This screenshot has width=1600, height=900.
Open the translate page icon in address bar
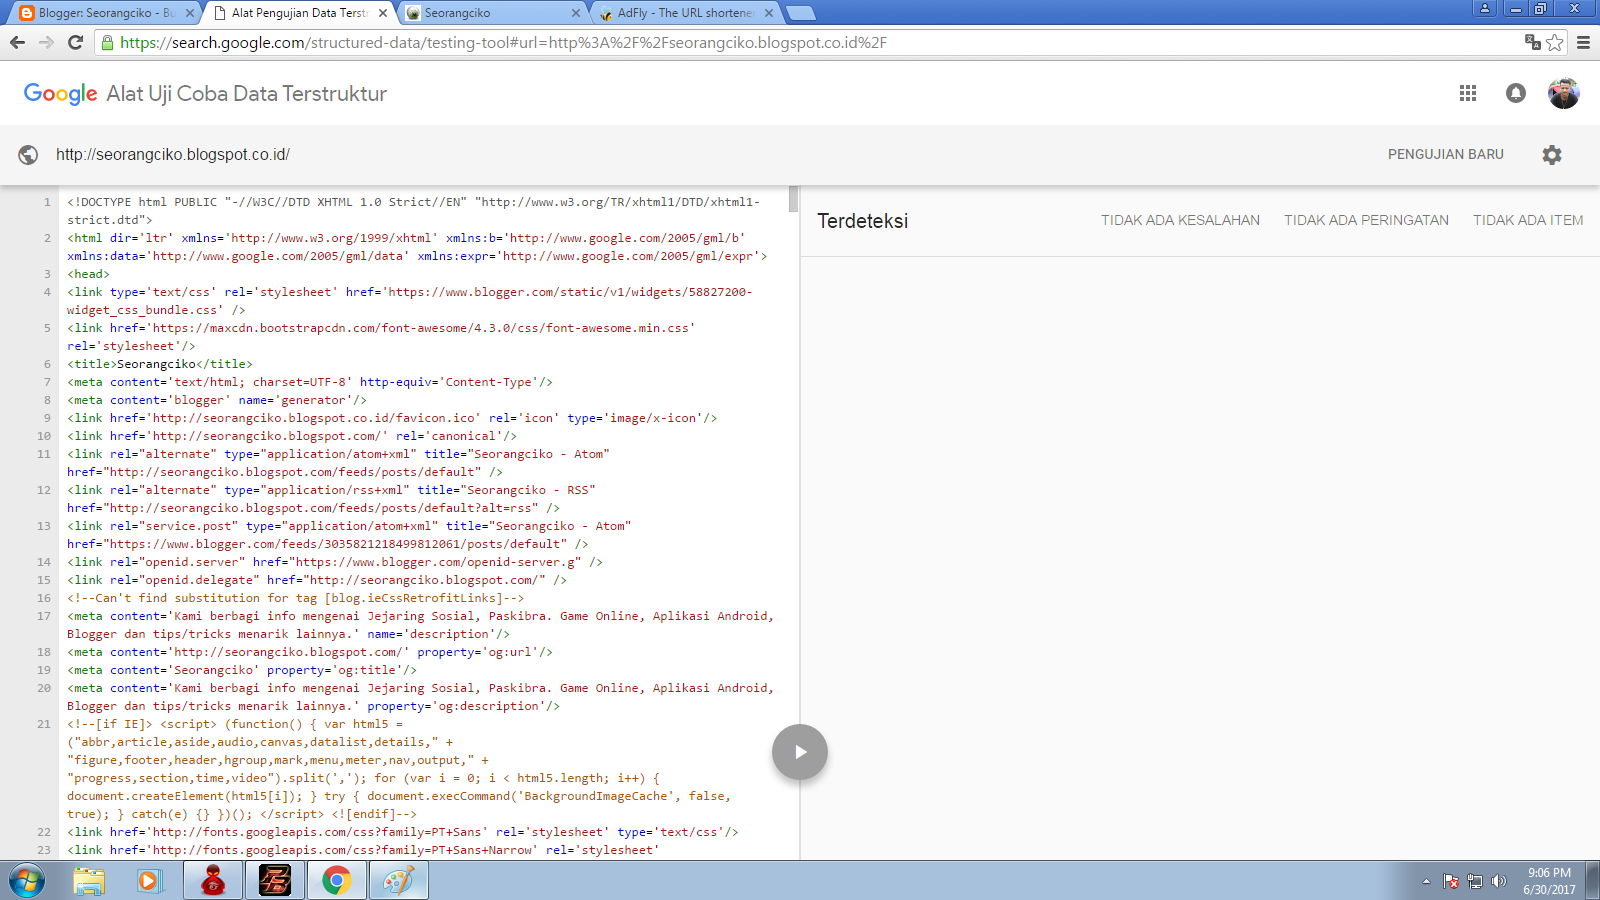(x=1532, y=42)
